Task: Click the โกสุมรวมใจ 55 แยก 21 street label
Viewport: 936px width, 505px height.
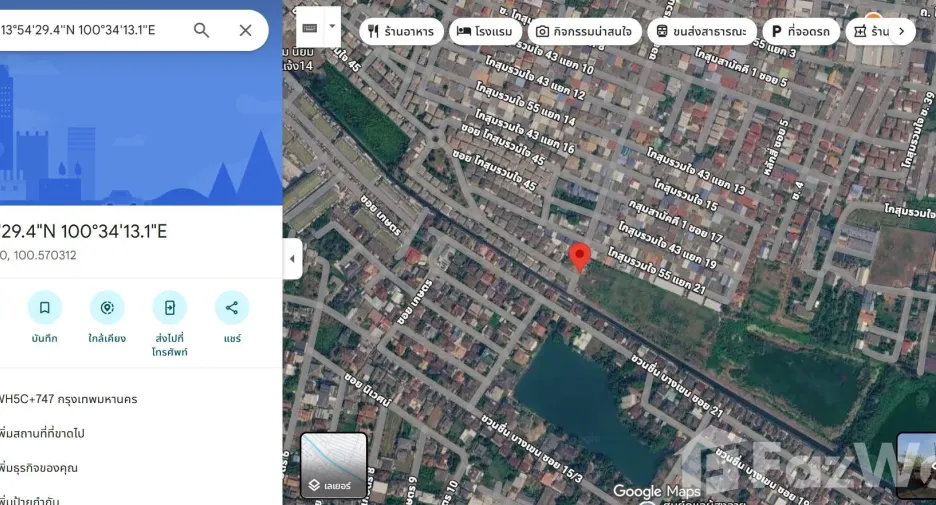Action: coord(657,271)
